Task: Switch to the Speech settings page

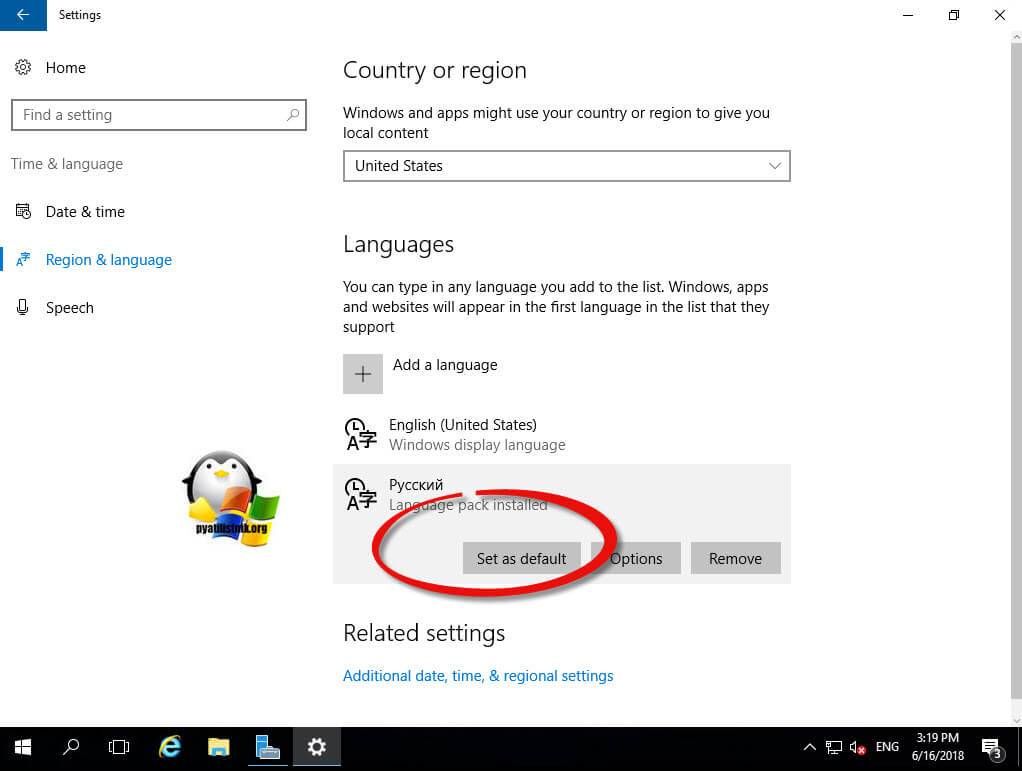Action: [x=69, y=308]
